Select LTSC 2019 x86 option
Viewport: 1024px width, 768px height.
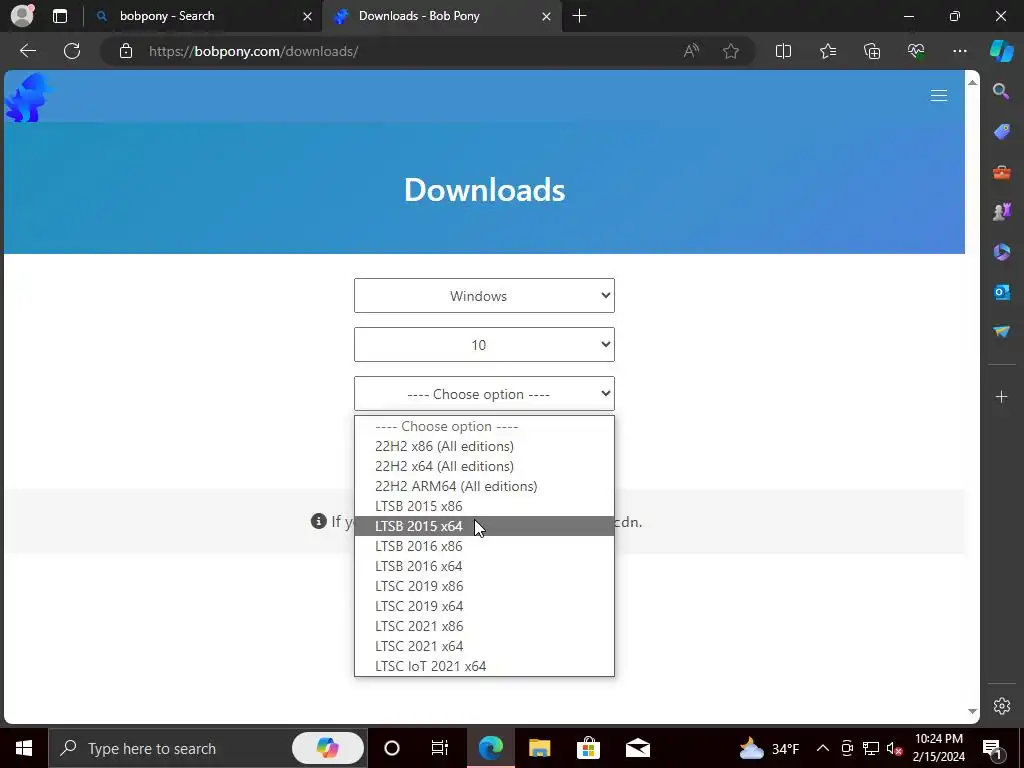click(484, 586)
